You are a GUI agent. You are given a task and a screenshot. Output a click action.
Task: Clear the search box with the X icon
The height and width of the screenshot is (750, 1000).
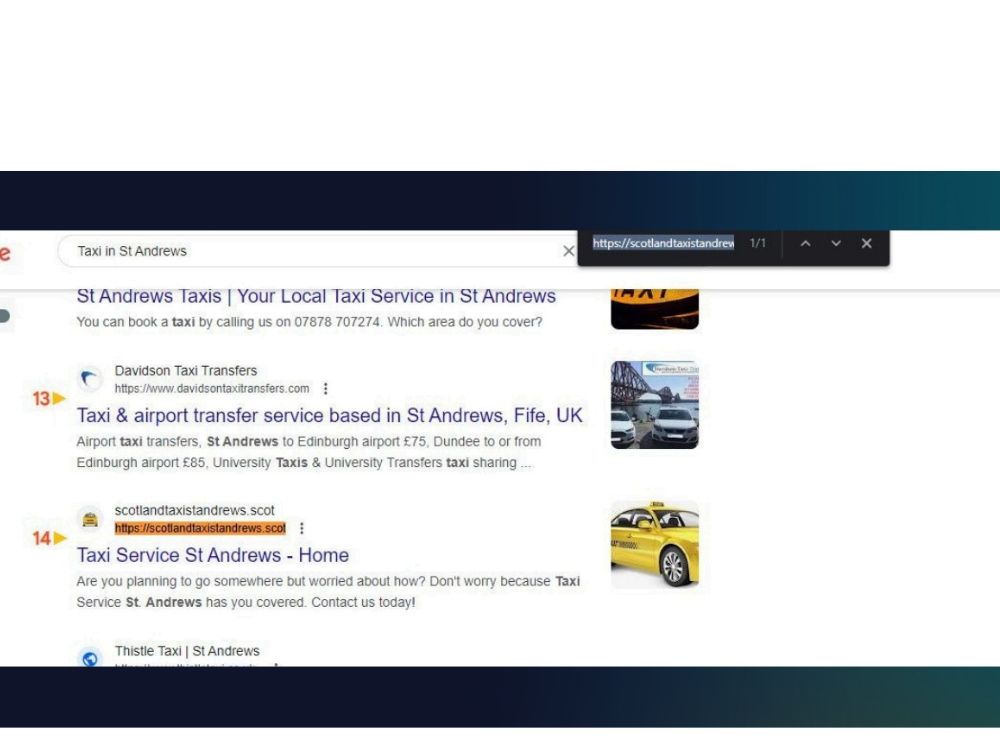[x=568, y=251]
